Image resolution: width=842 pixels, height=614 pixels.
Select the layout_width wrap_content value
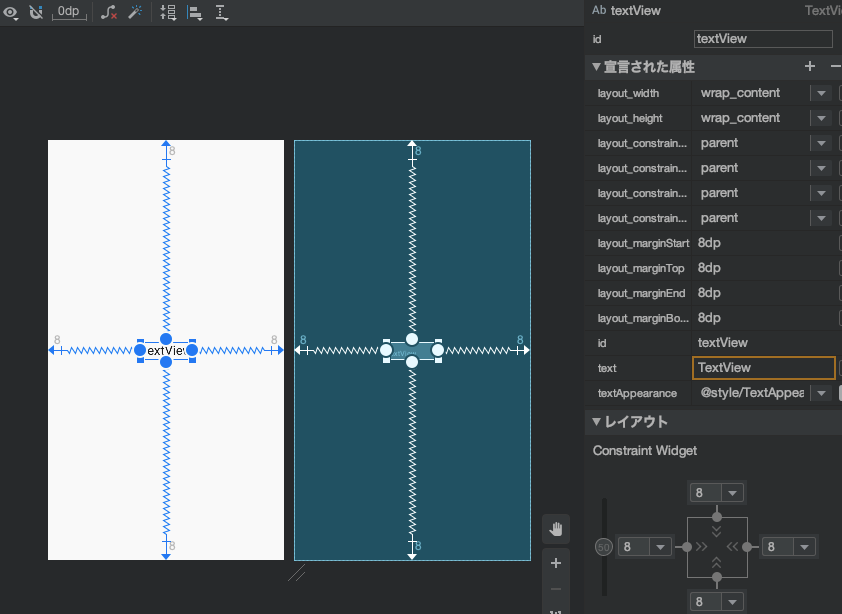pos(740,93)
